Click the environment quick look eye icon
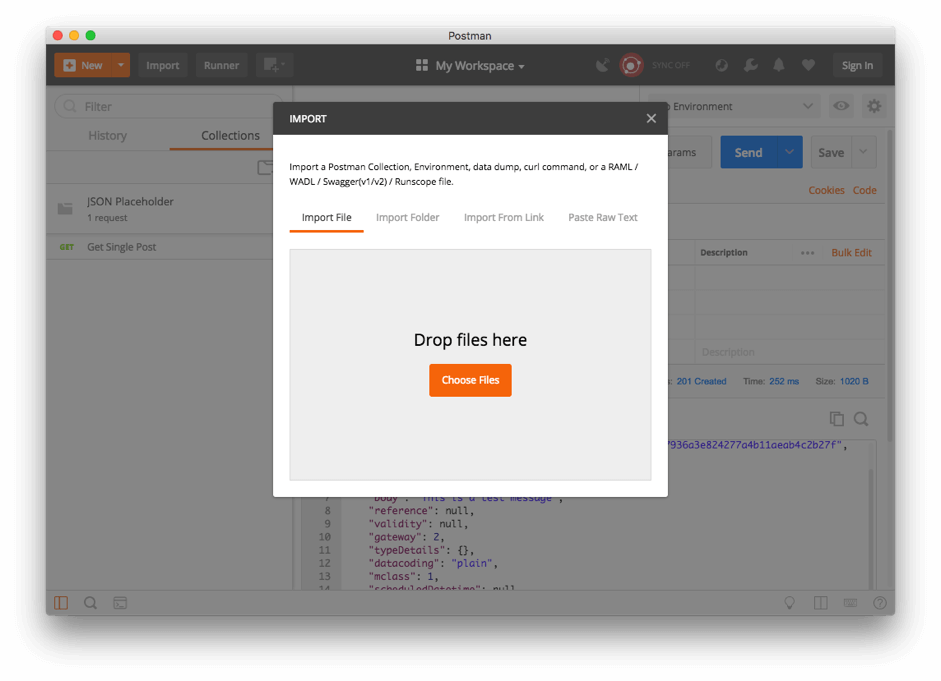 pyautogui.click(x=841, y=106)
